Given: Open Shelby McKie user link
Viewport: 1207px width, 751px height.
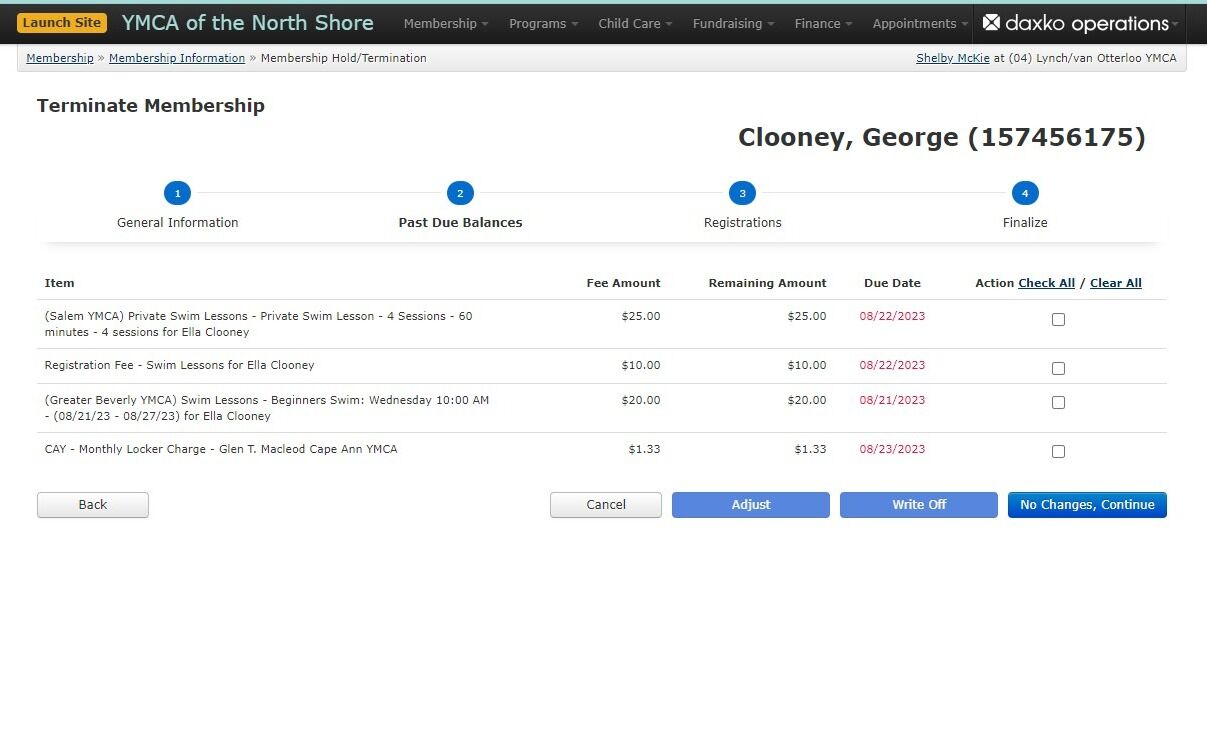Looking at the screenshot, I should click(953, 58).
